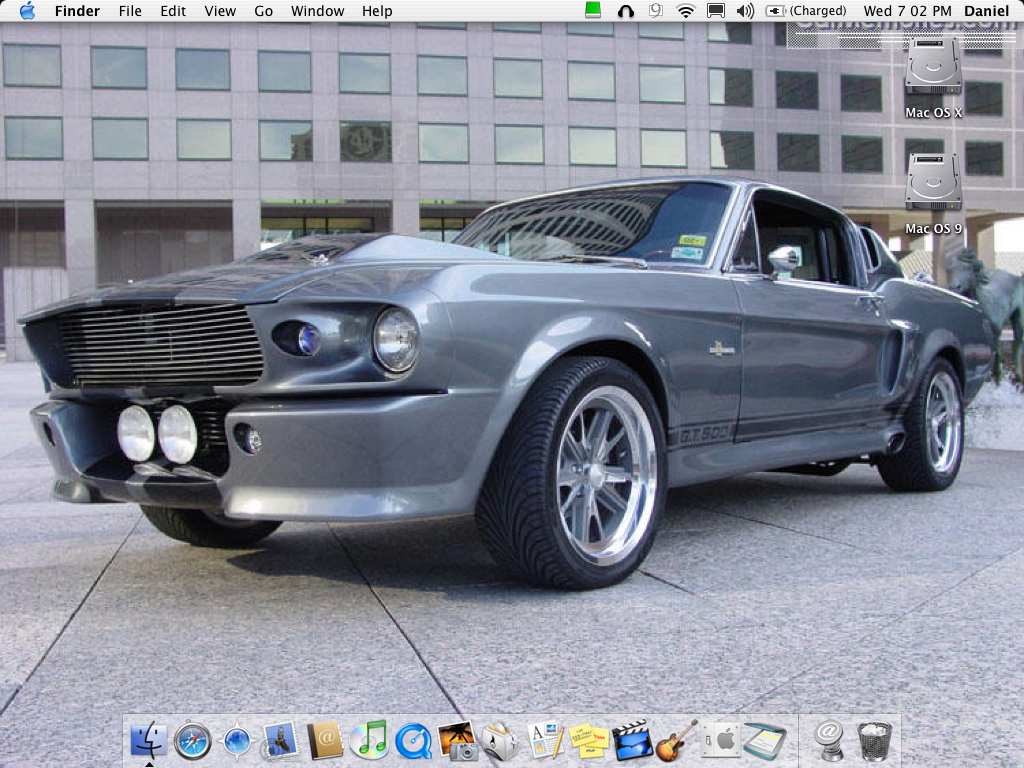Open the Go menu
Screen dimensions: 1024x768
click(263, 11)
